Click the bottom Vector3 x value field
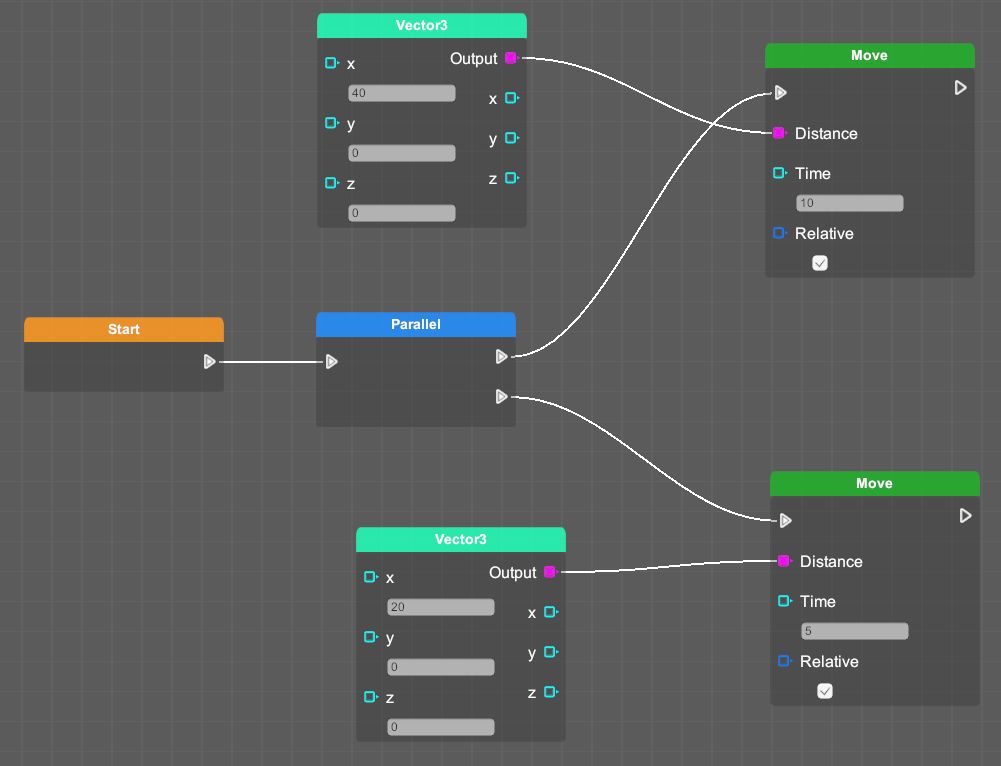The width and height of the screenshot is (1001, 766). click(x=441, y=607)
